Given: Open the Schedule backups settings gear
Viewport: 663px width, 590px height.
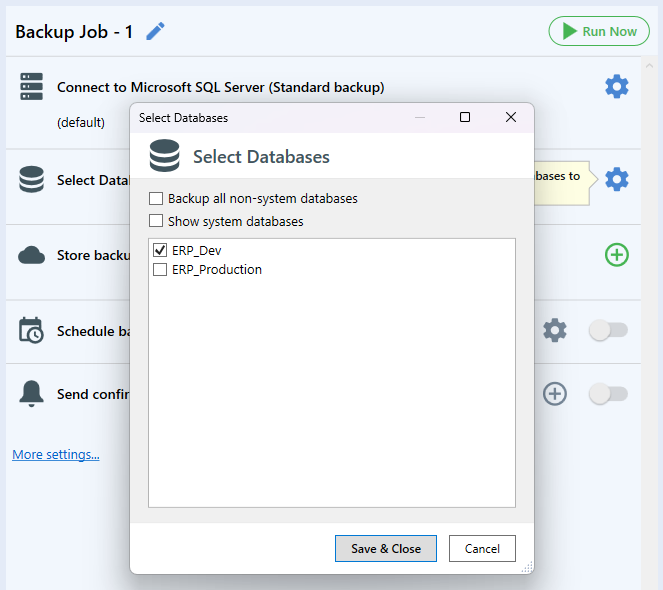Looking at the screenshot, I should [x=554, y=330].
